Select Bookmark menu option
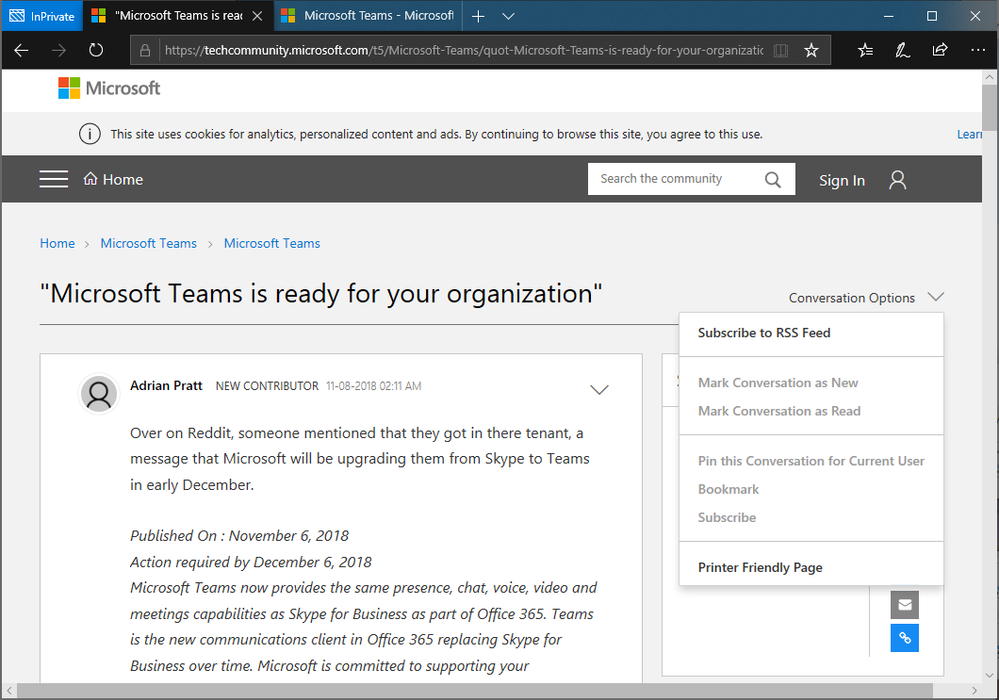Viewport: 999px width, 700px height. [x=728, y=489]
